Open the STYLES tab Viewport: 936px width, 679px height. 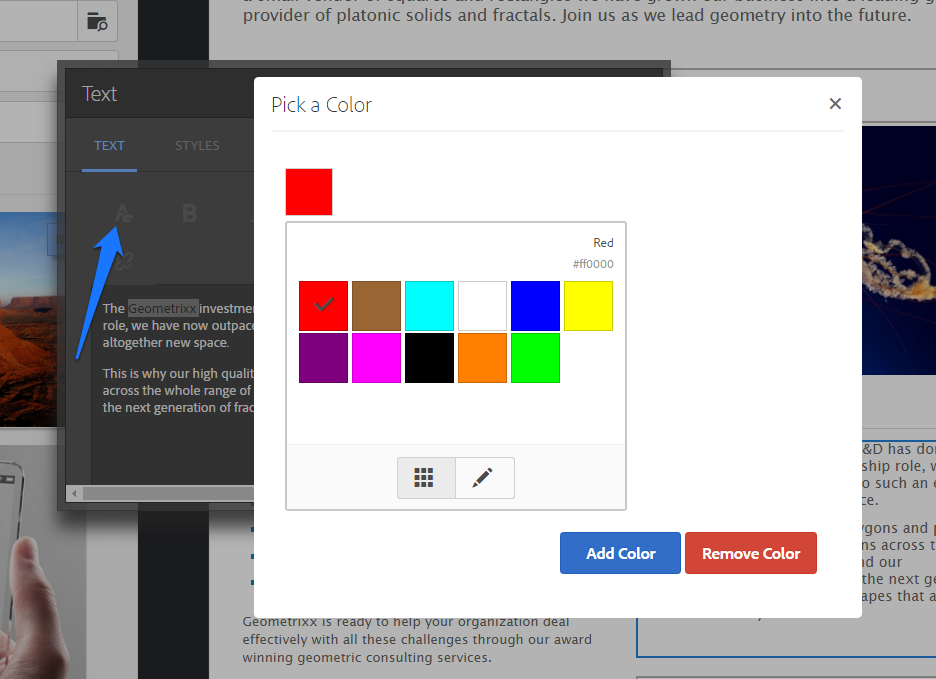point(197,145)
